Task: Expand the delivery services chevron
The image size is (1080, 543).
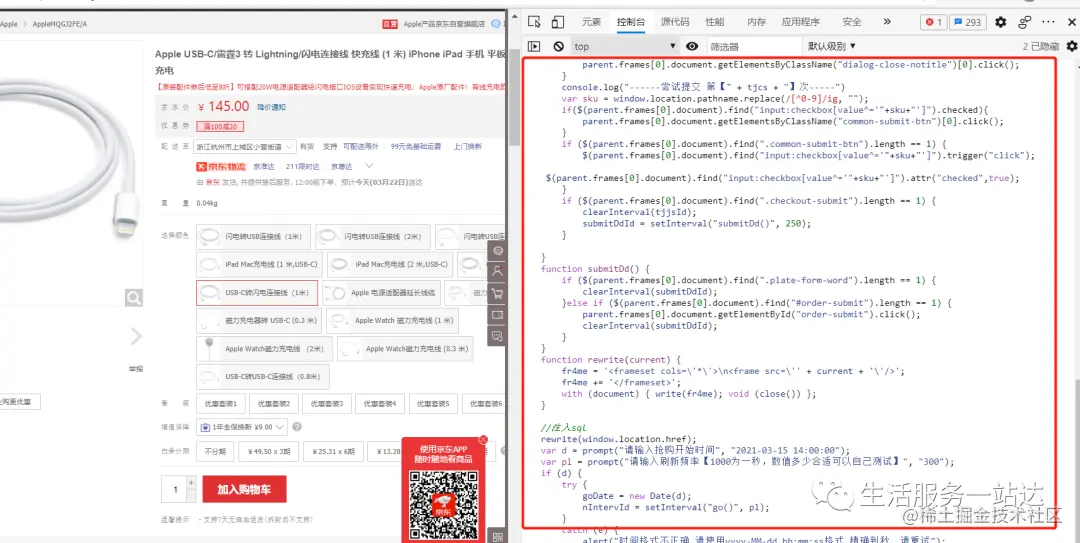Action: click(368, 167)
